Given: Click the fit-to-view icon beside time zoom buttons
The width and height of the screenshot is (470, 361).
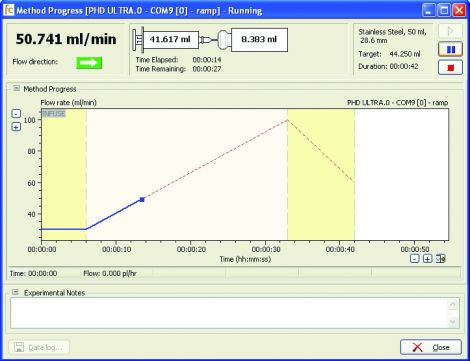Looking at the screenshot, I should tap(441, 258).
